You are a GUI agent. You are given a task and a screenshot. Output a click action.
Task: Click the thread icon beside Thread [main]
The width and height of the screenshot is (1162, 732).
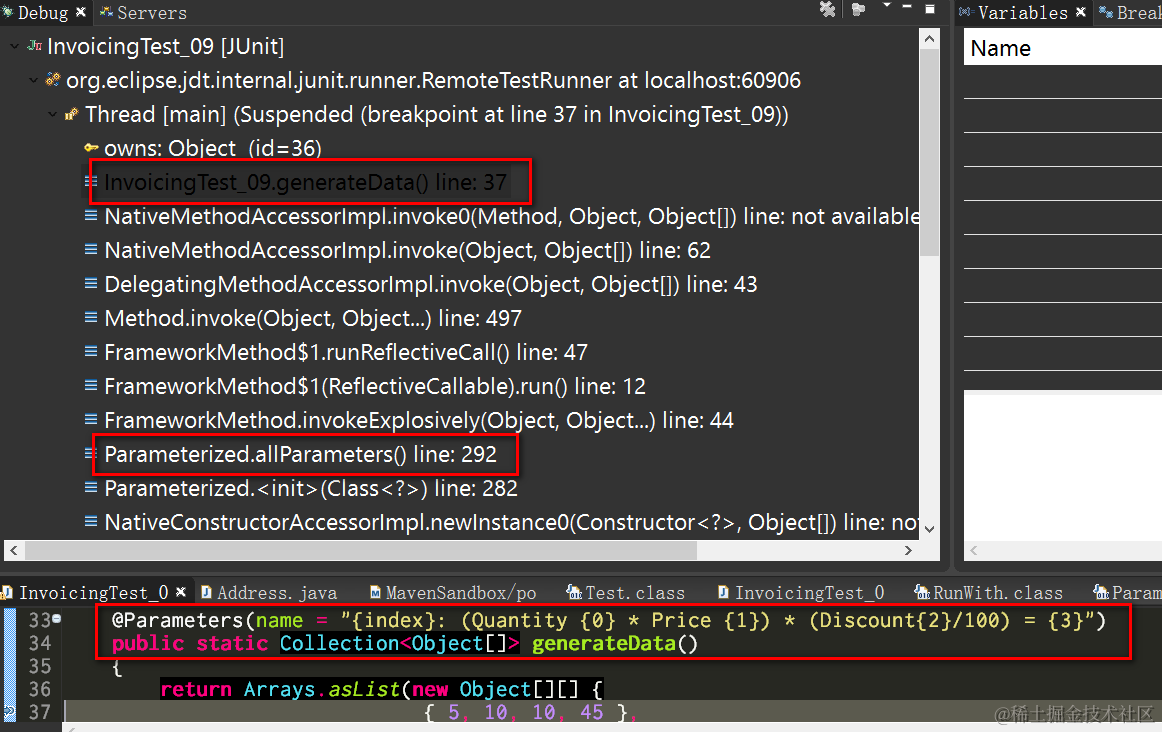tap(72, 114)
